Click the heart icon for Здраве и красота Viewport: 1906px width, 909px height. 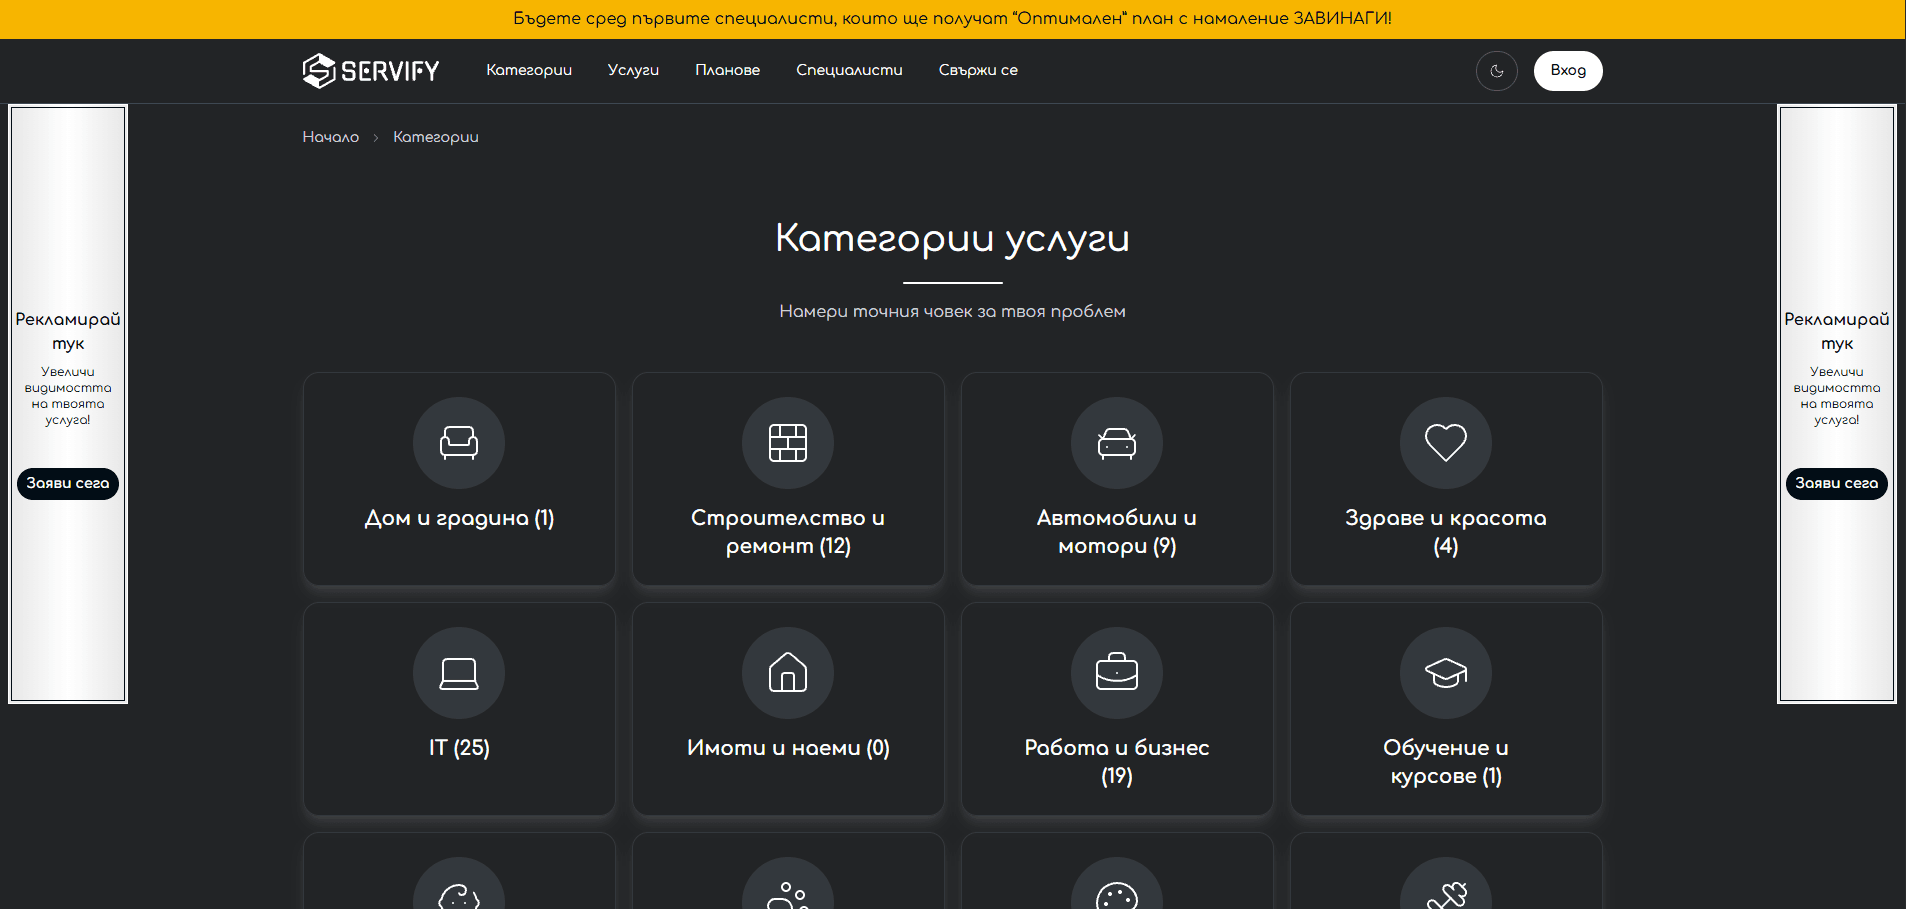pos(1446,443)
